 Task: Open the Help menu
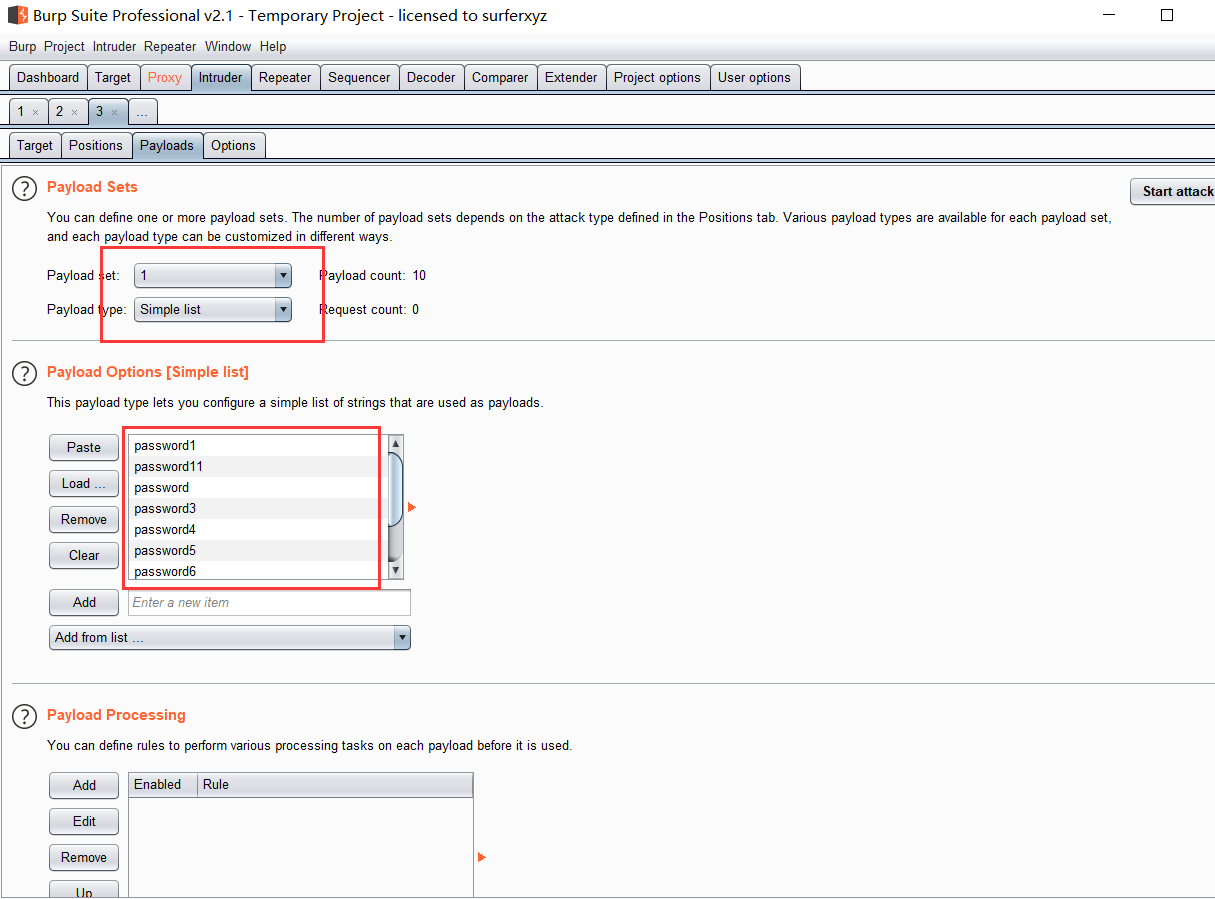click(273, 47)
